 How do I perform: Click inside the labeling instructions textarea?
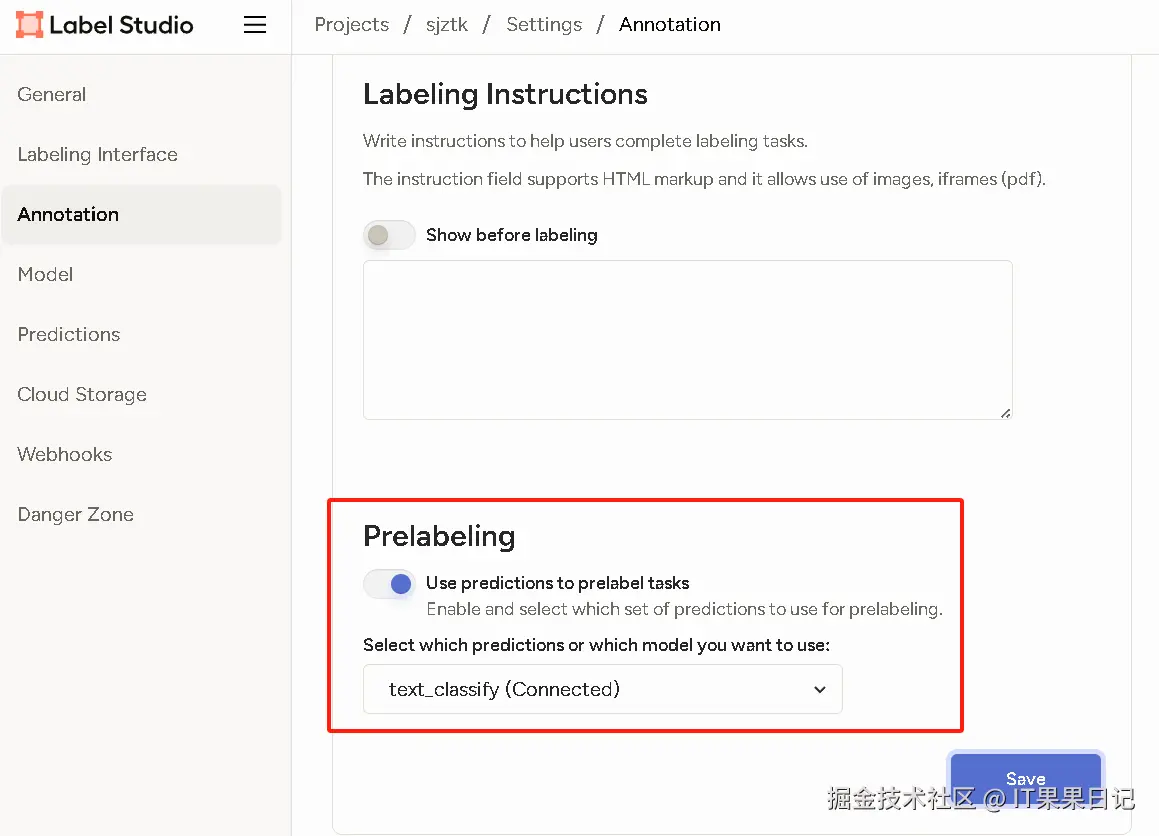tap(687, 340)
